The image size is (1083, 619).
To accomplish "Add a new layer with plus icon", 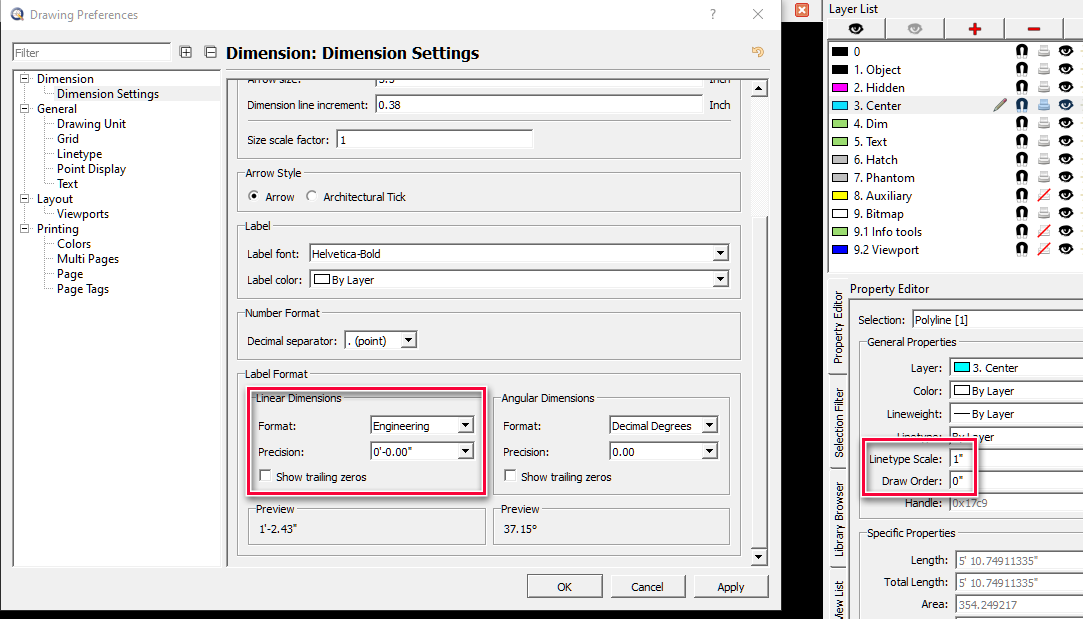I will click(x=974, y=29).
